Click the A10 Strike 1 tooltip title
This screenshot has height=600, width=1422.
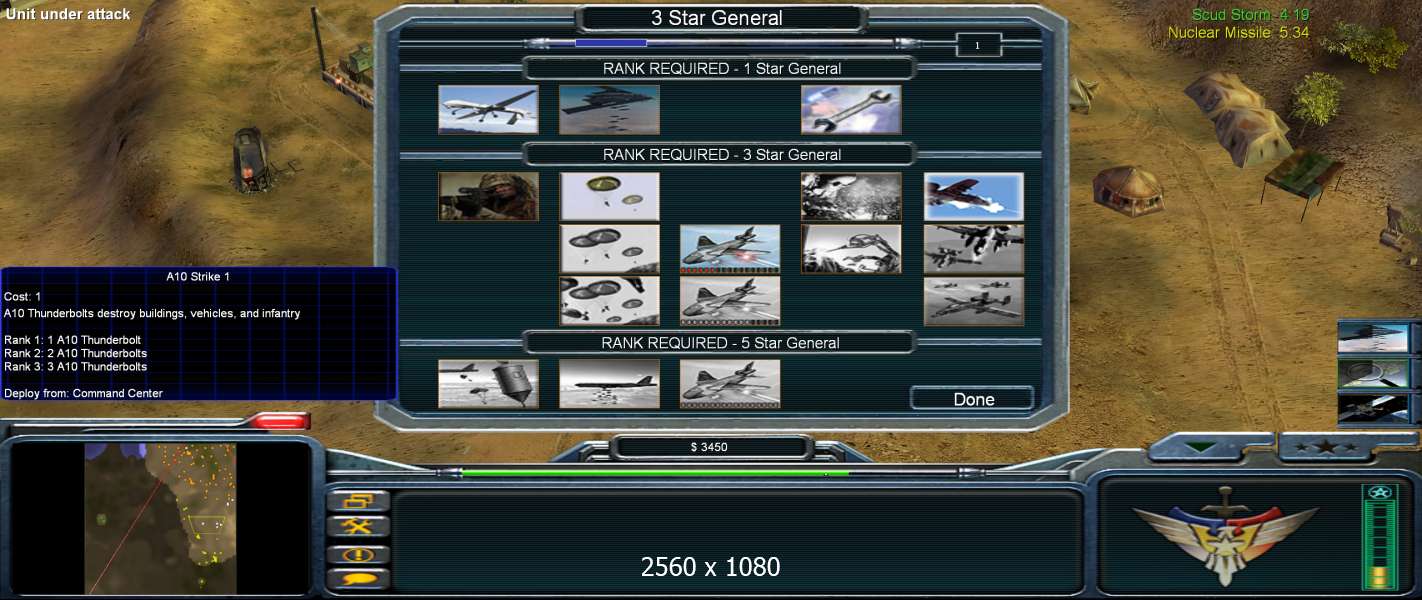[x=198, y=277]
